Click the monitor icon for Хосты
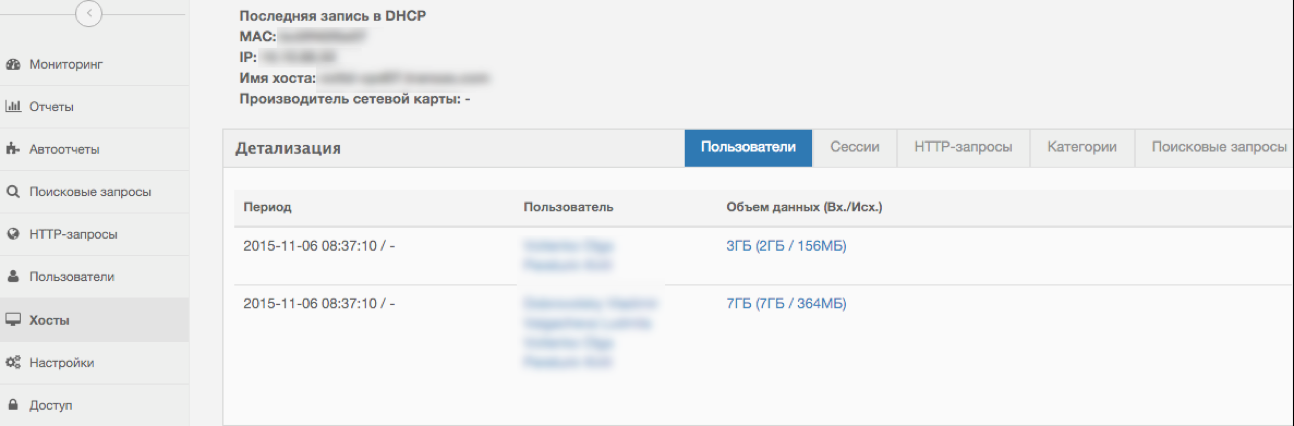The height and width of the screenshot is (426, 1294). pyautogui.click(x=14, y=320)
